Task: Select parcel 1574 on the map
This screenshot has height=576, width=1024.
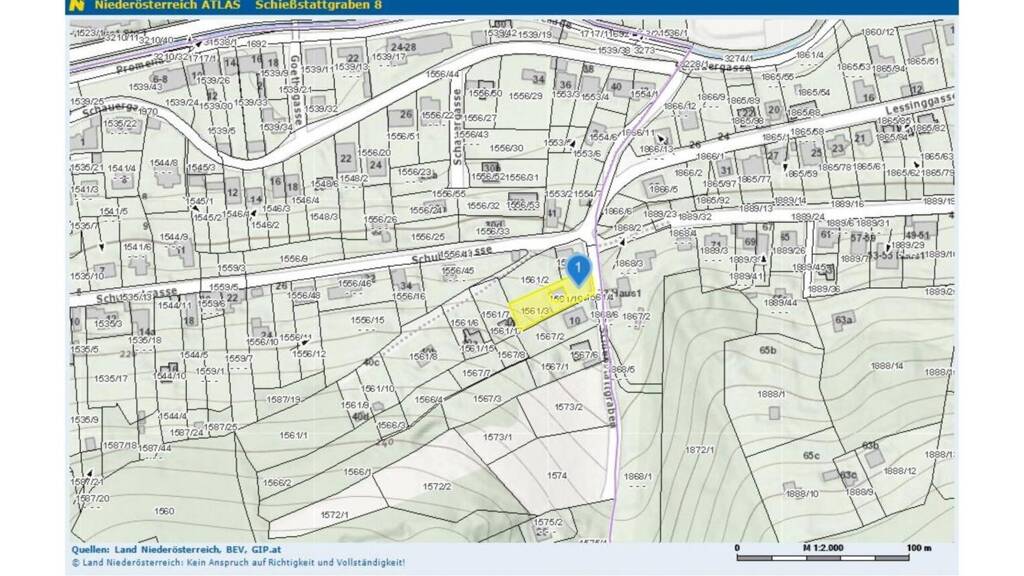Action: pos(557,476)
